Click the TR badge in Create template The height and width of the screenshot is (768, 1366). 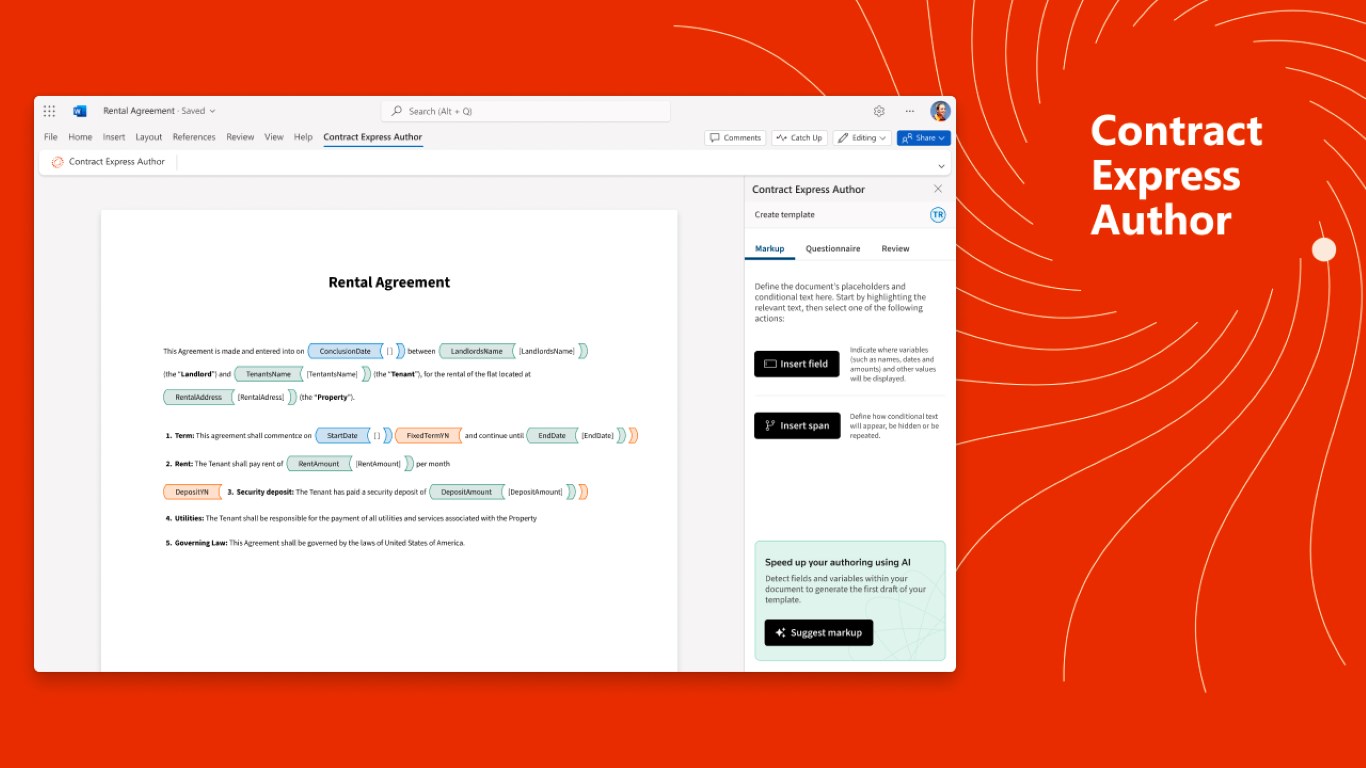[938, 215]
